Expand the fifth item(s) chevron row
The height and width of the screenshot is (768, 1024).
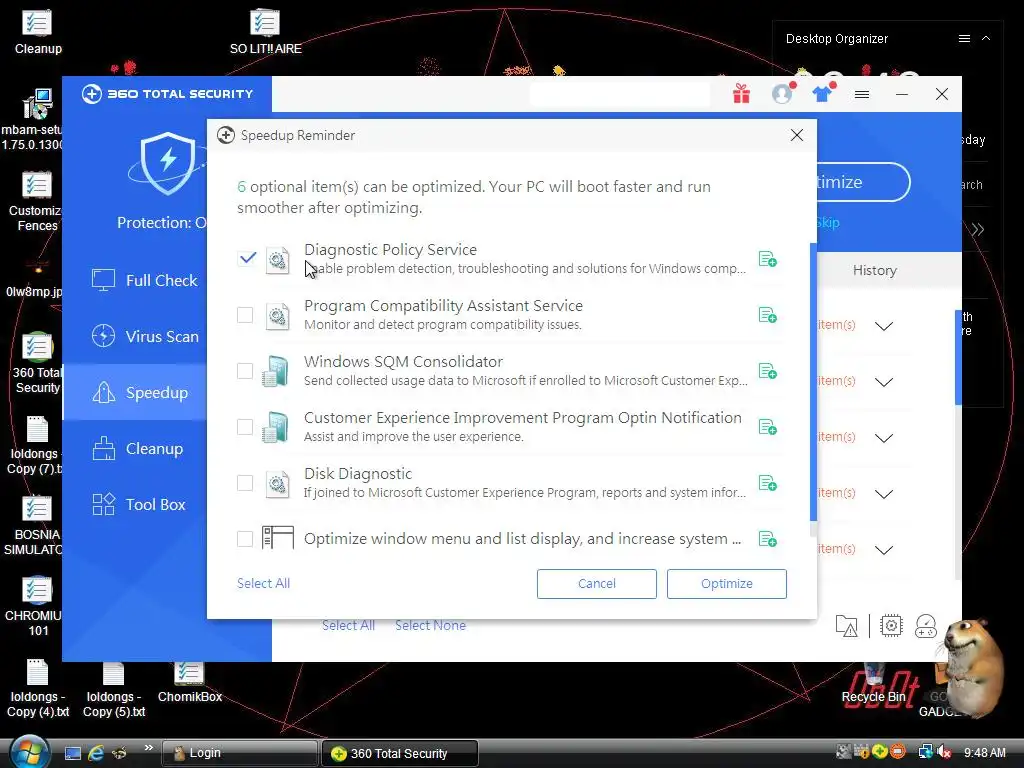click(x=884, y=551)
